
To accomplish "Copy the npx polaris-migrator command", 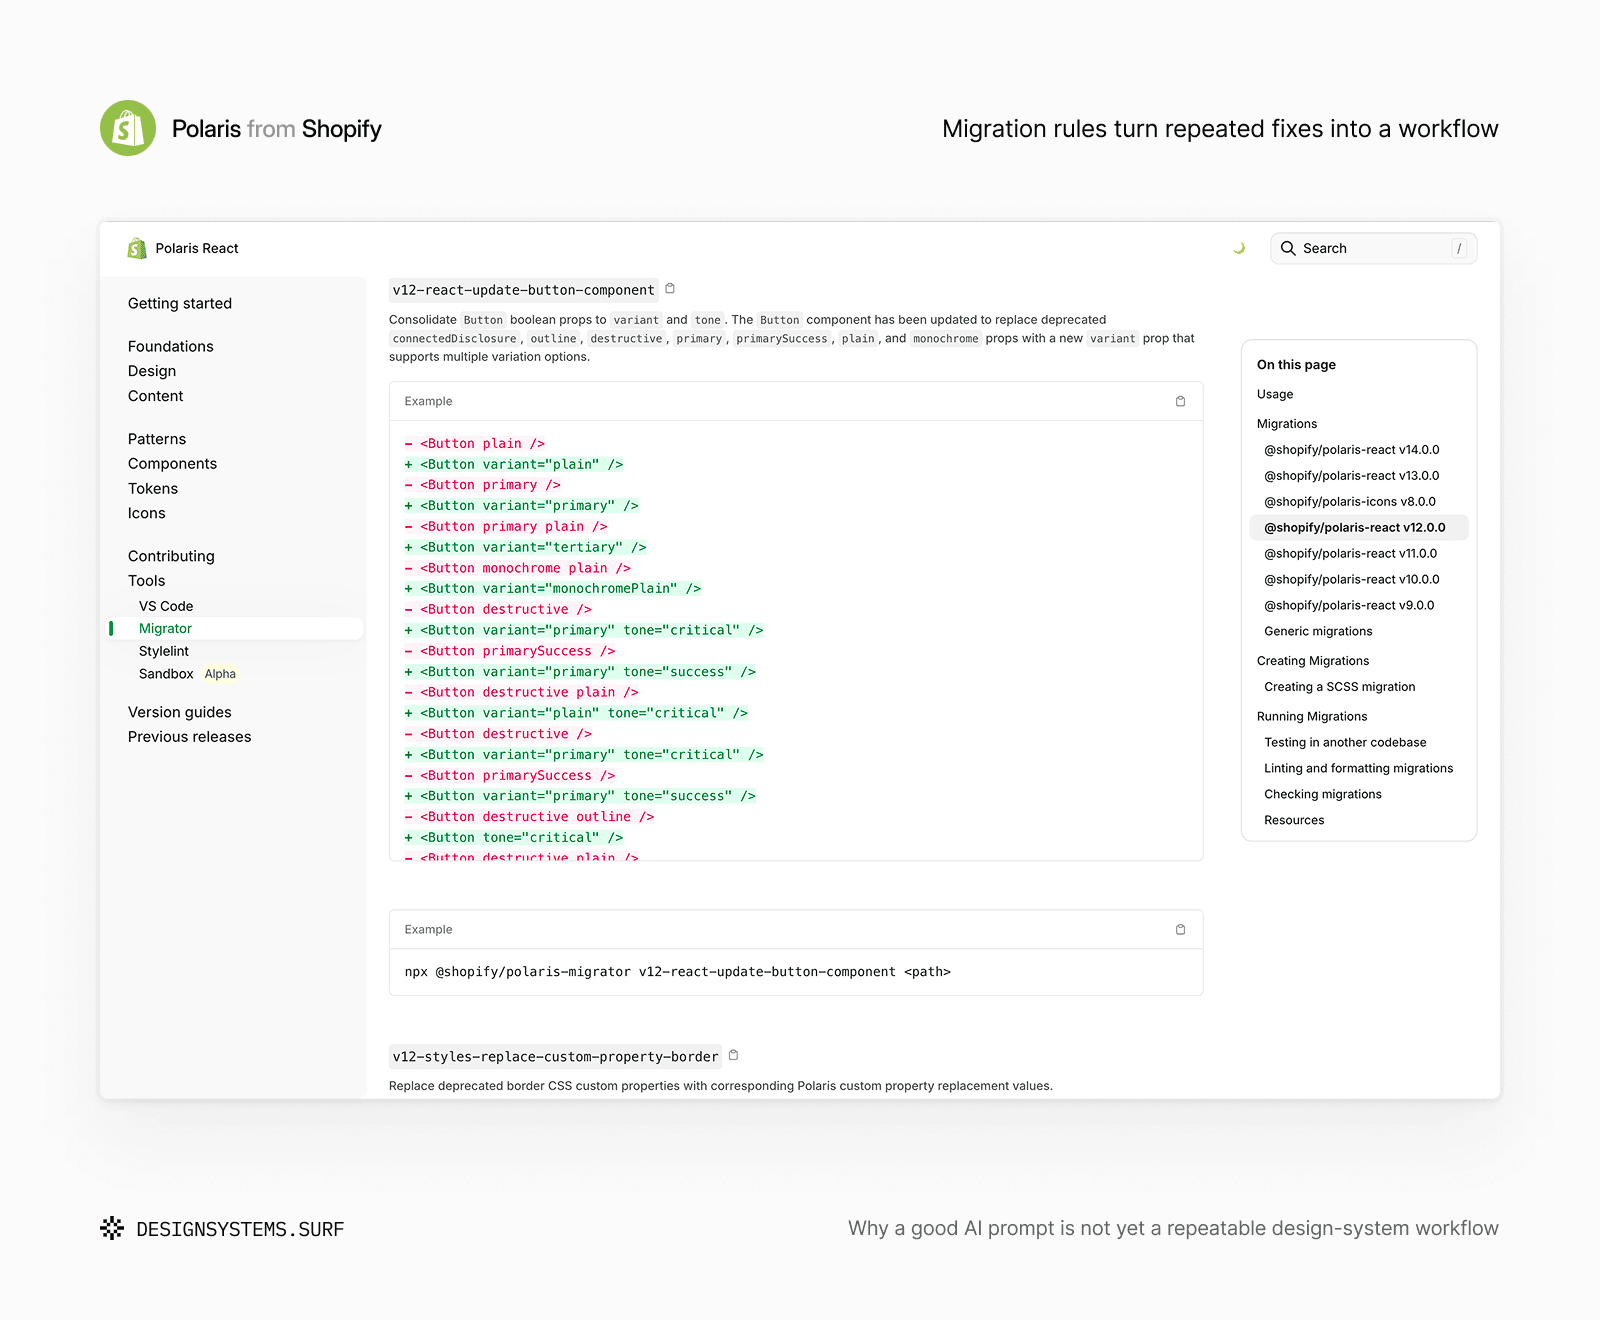I will 1180,929.
